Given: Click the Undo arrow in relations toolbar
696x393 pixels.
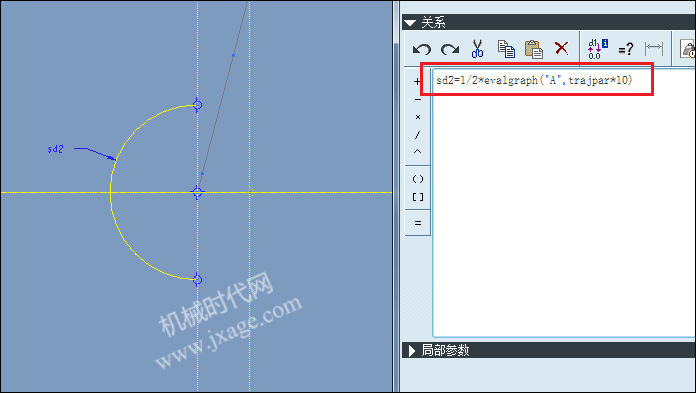Looking at the screenshot, I should pyautogui.click(x=422, y=49).
